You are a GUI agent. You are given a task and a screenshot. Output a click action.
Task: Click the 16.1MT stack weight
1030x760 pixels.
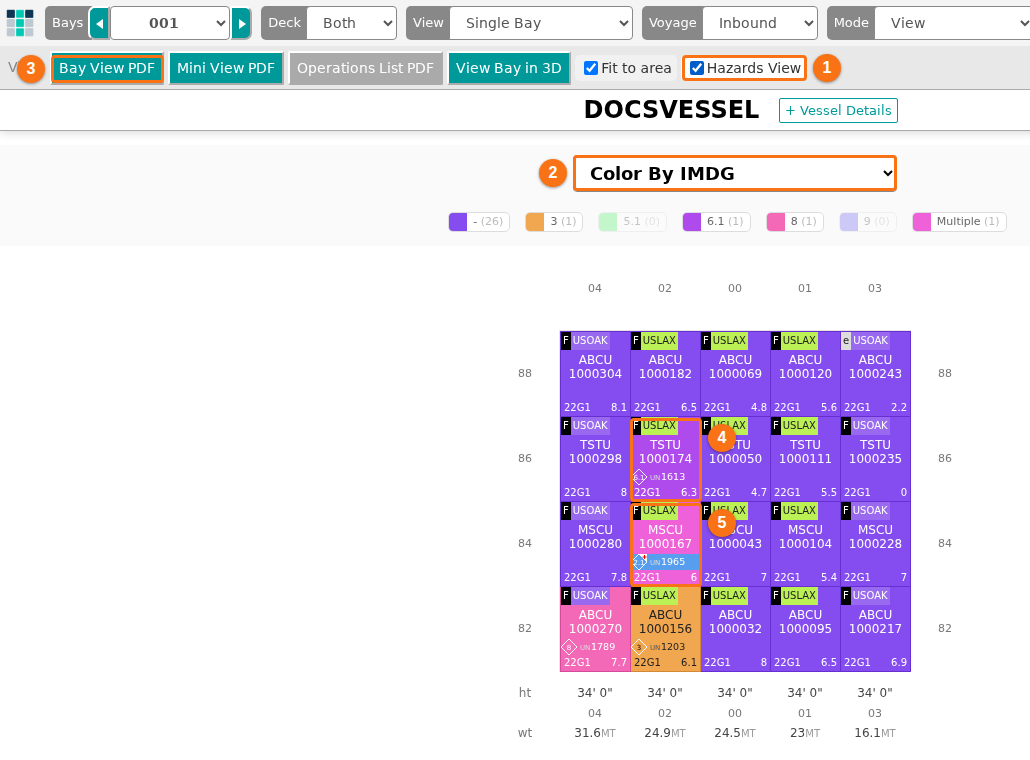(875, 732)
